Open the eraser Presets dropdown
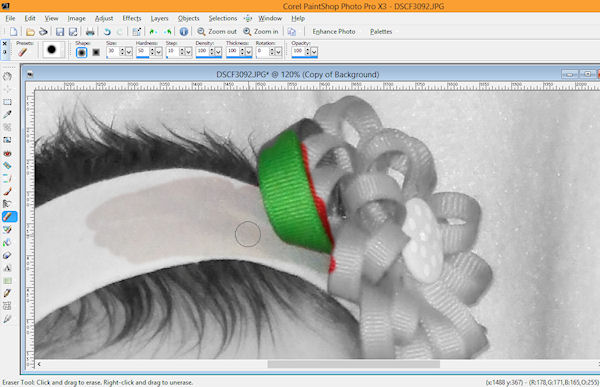Image resolution: width=600 pixels, height=387 pixels. pos(23,52)
